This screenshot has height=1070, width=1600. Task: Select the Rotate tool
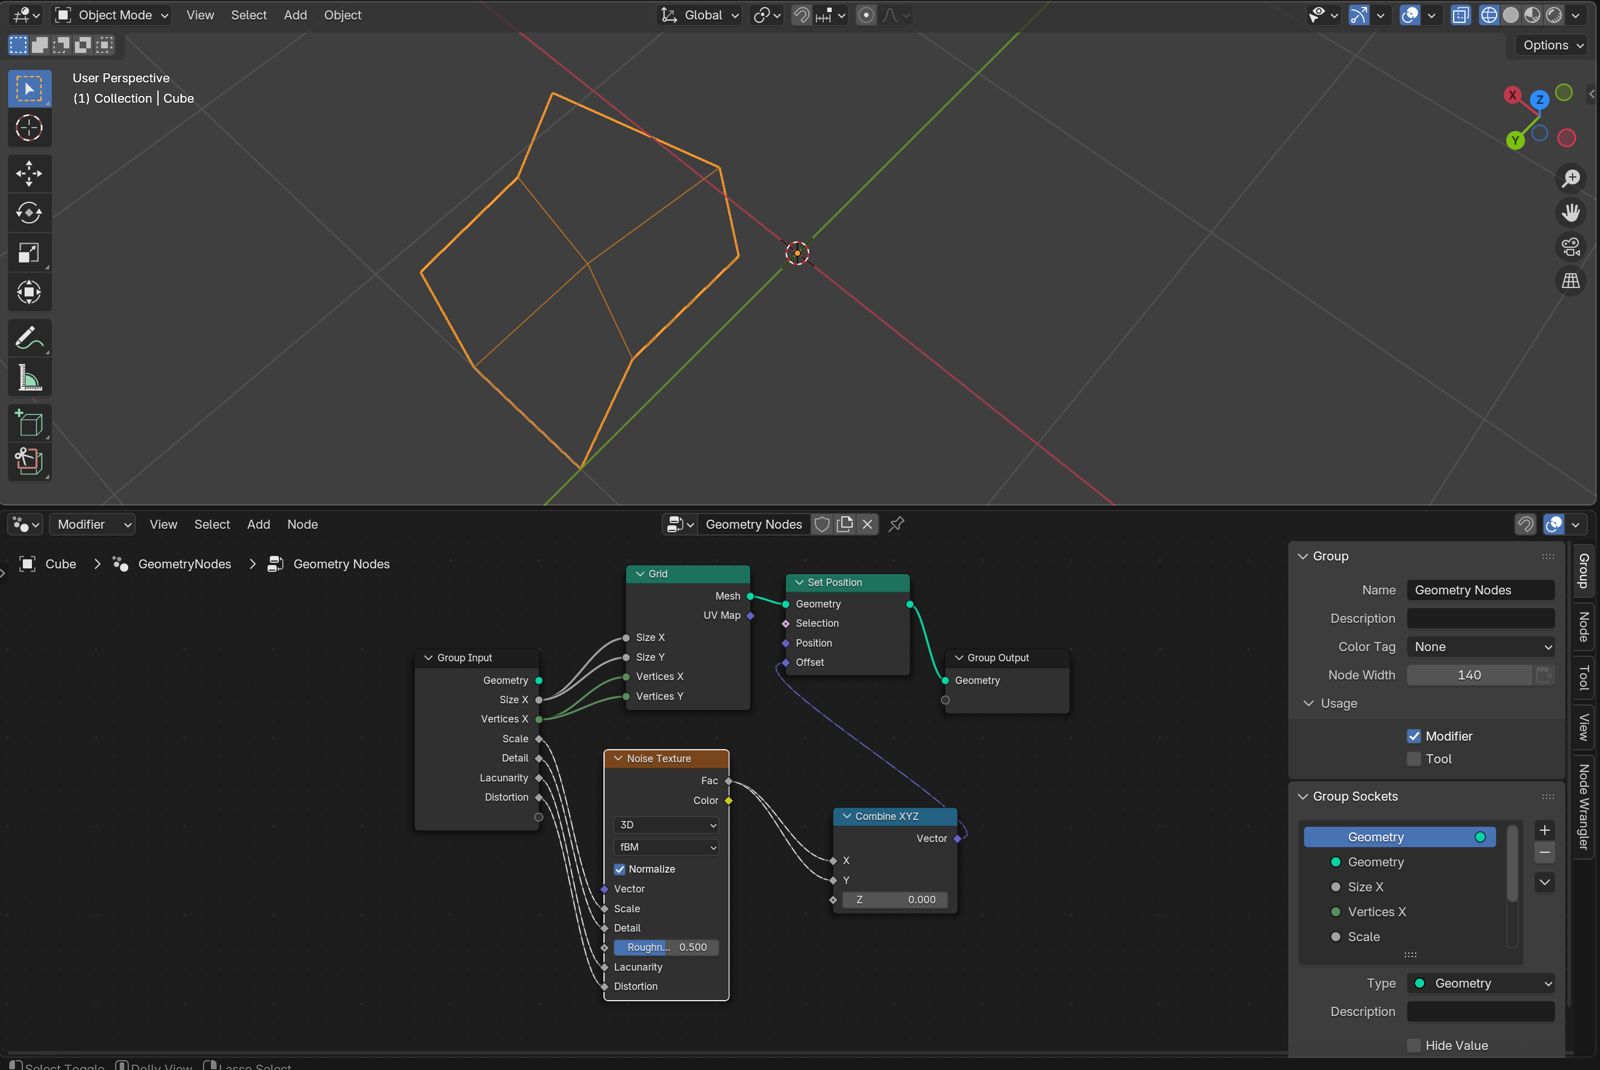pyautogui.click(x=29, y=213)
